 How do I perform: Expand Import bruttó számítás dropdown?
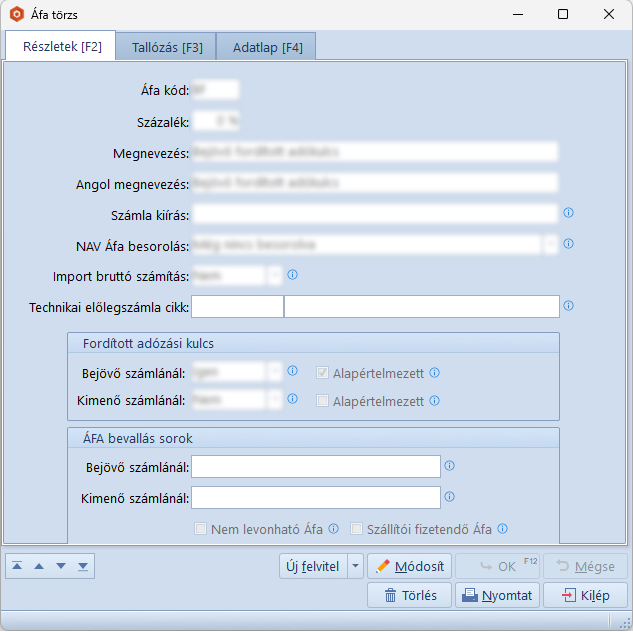(x=275, y=275)
